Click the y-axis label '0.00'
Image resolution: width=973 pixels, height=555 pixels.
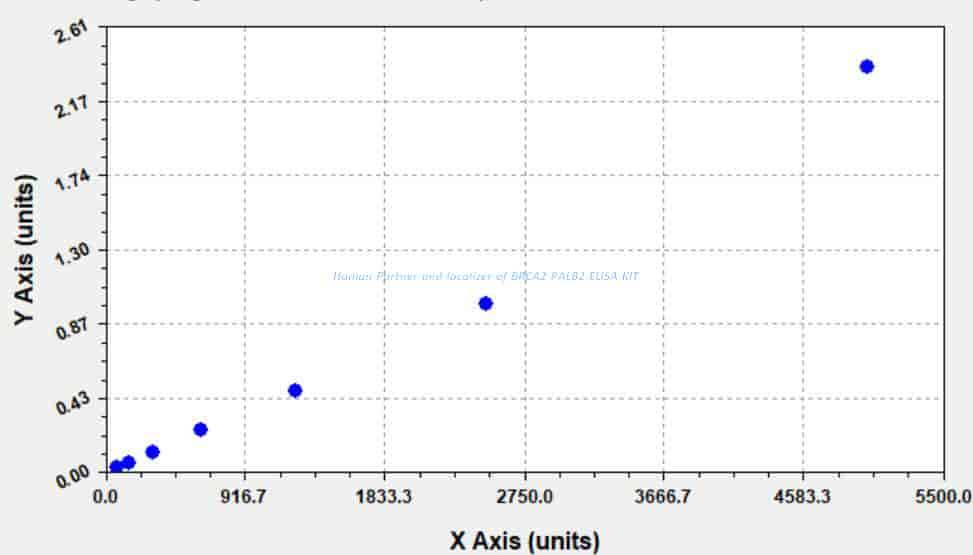(x=72, y=477)
